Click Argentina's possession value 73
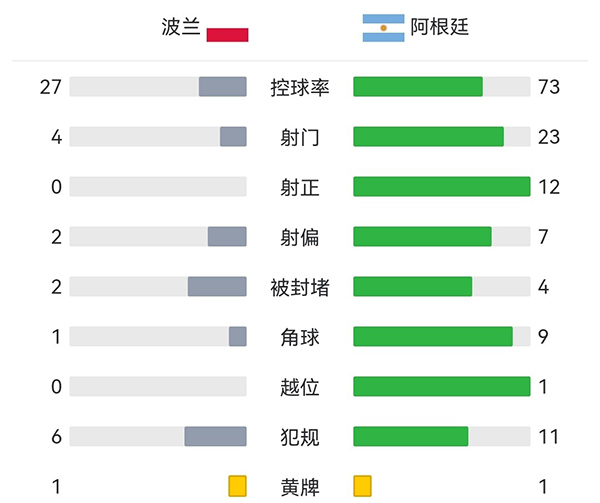 548,87
